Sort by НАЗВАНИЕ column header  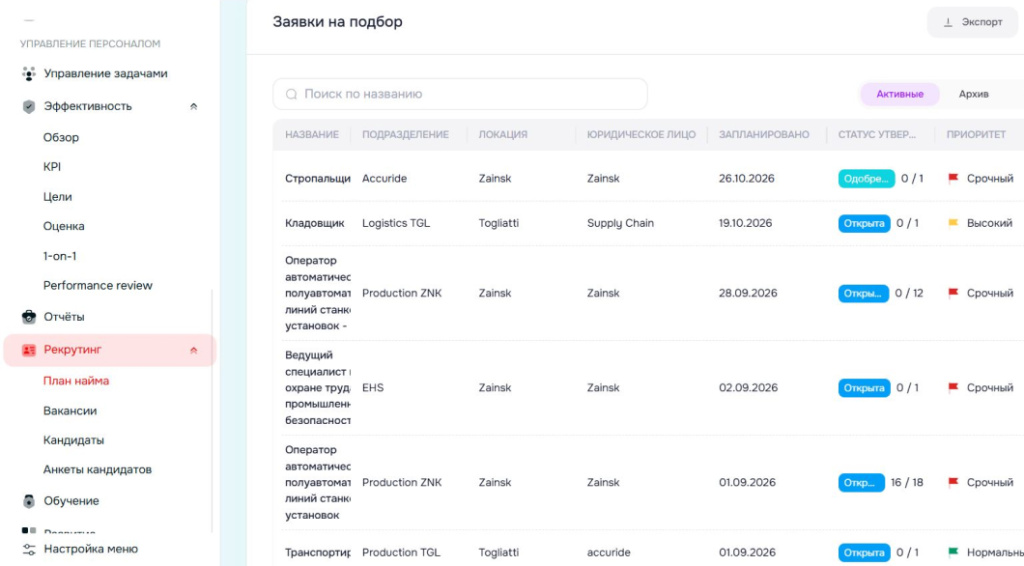tap(312, 135)
